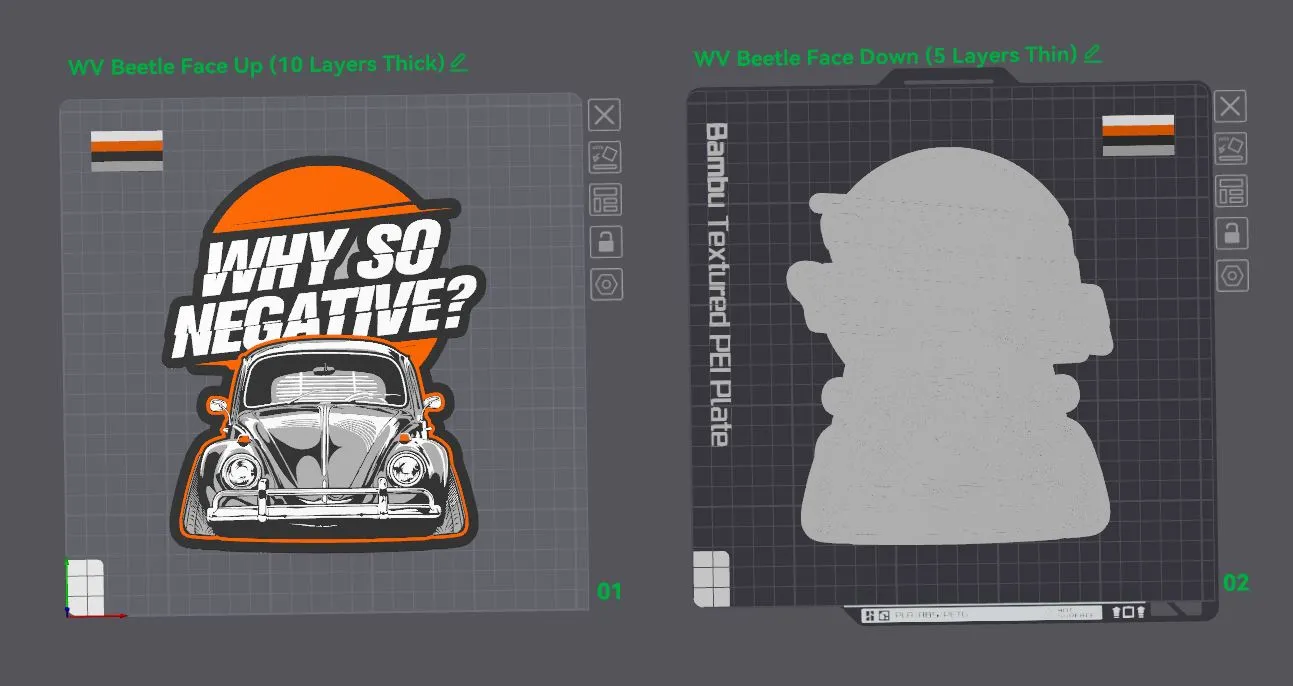Open plate 01 settings hexagon icon
This screenshot has height=686, width=1293.
click(x=604, y=284)
